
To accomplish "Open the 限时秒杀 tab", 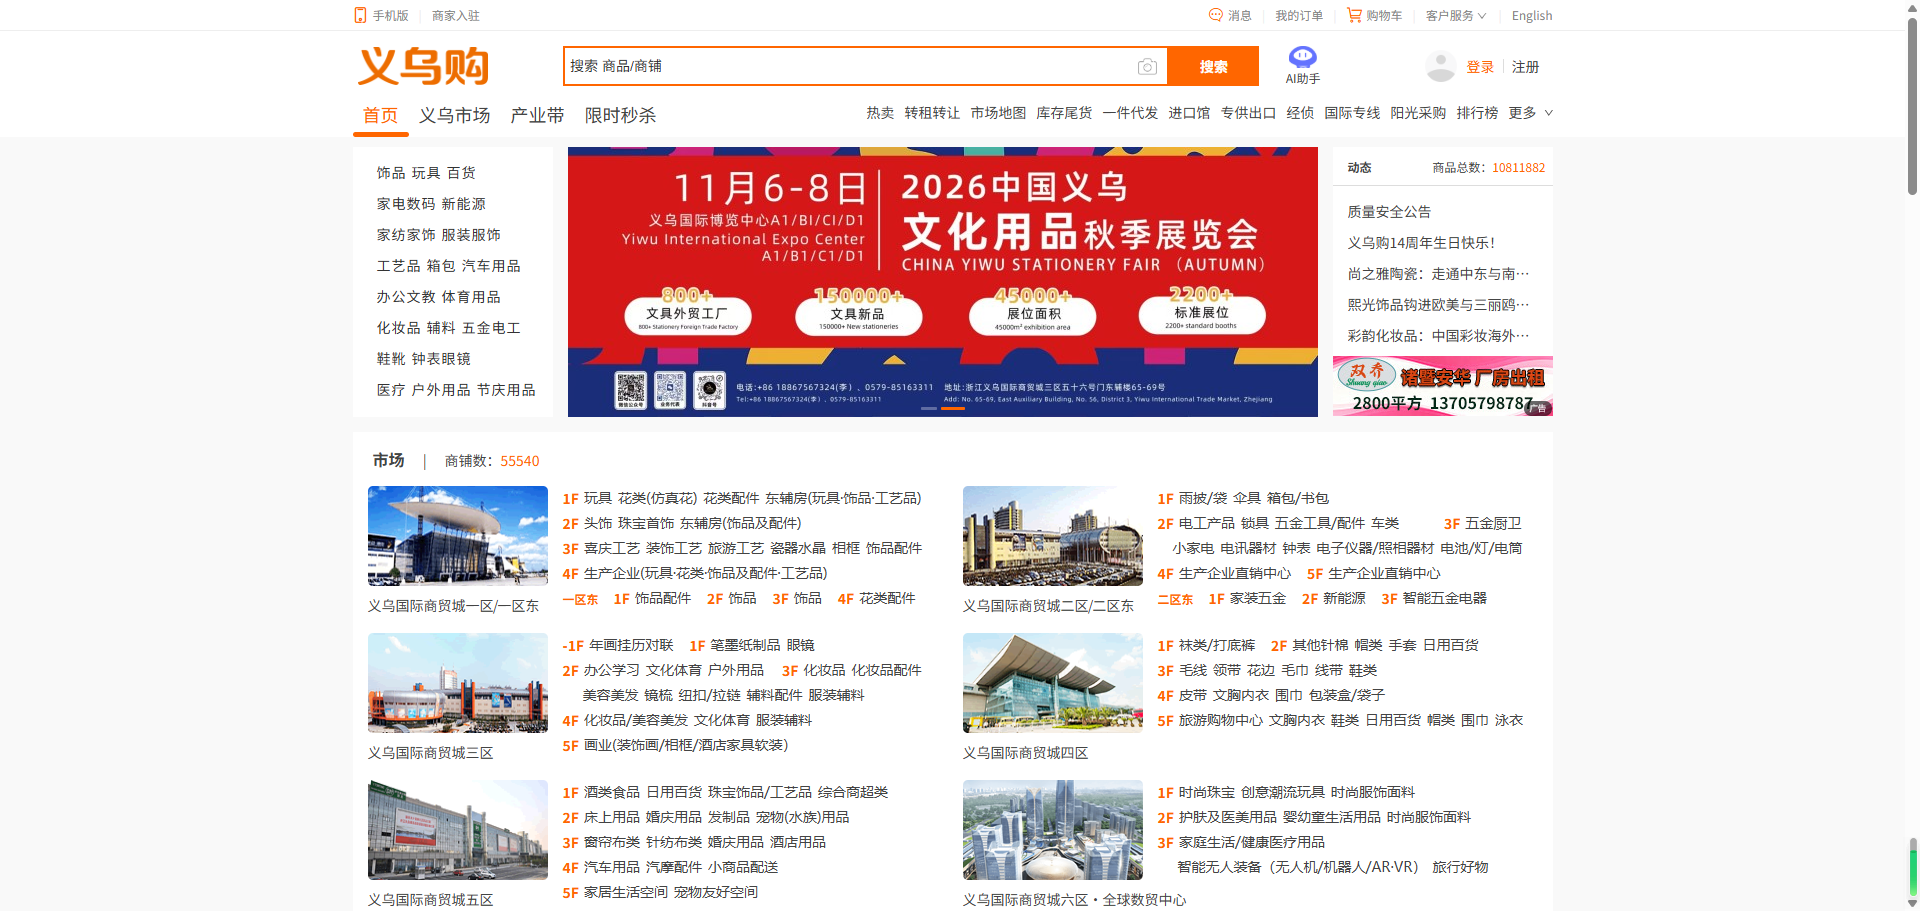I will pyautogui.click(x=620, y=115).
